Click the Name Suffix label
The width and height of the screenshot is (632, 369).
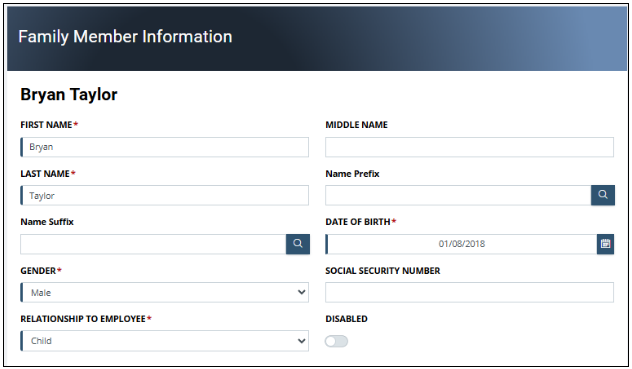(47, 222)
